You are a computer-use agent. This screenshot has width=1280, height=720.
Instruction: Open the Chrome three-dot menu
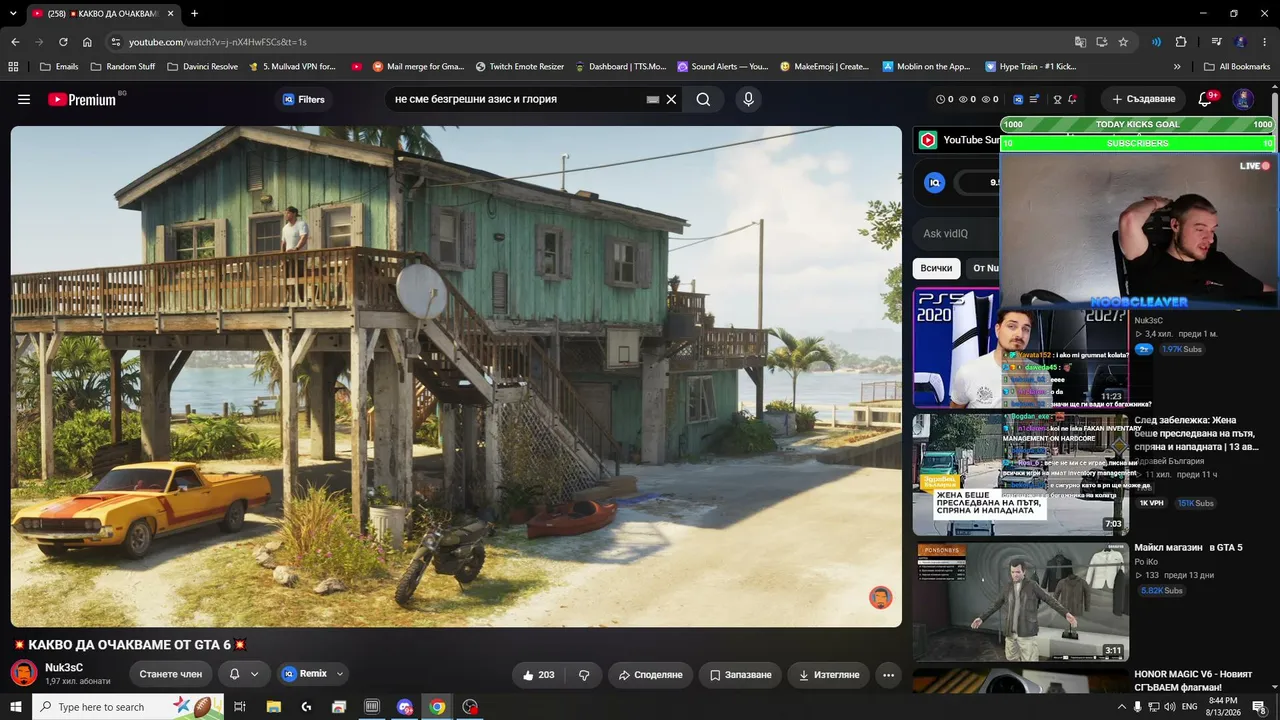tap(1264, 42)
